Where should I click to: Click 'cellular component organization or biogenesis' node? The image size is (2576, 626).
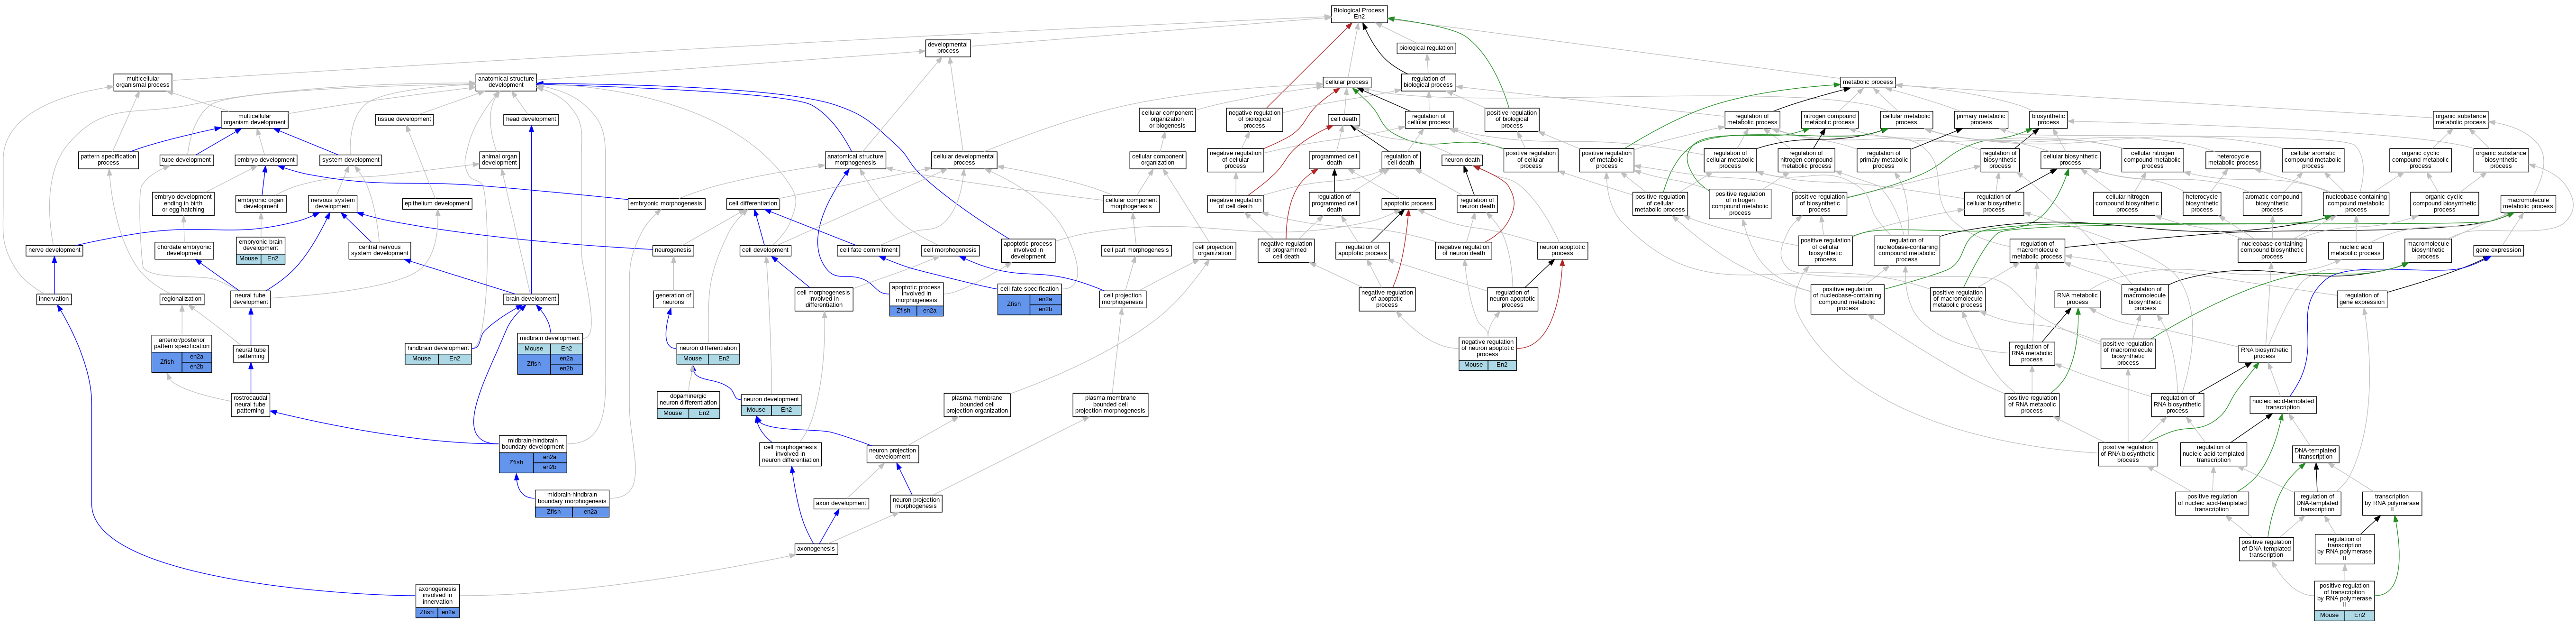point(1167,119)
